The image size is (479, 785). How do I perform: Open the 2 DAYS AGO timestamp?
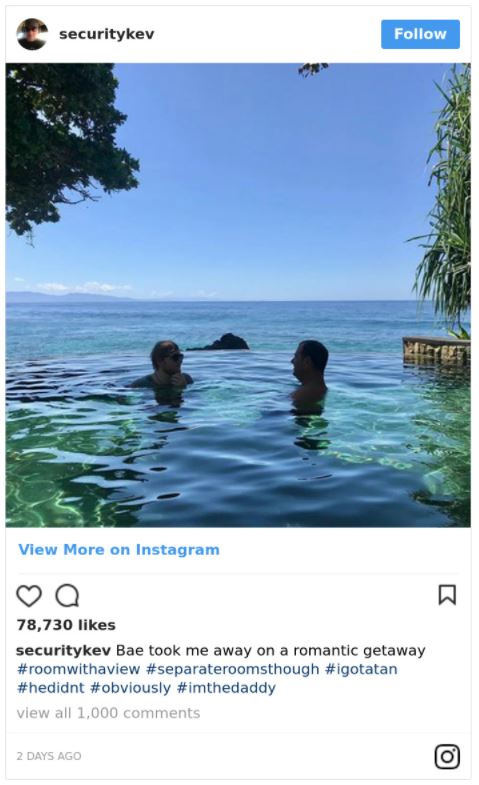49,756
